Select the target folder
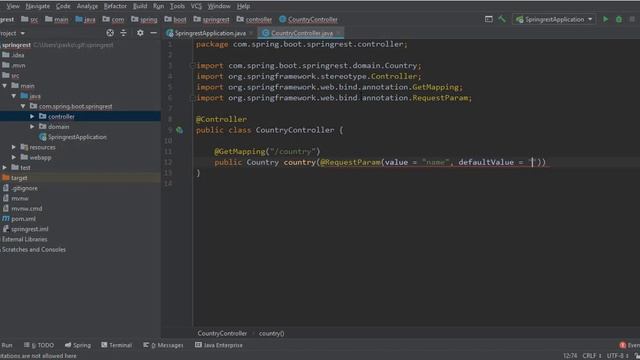The height and width of the screenshot is (360, 640). [x=15, y=178]
